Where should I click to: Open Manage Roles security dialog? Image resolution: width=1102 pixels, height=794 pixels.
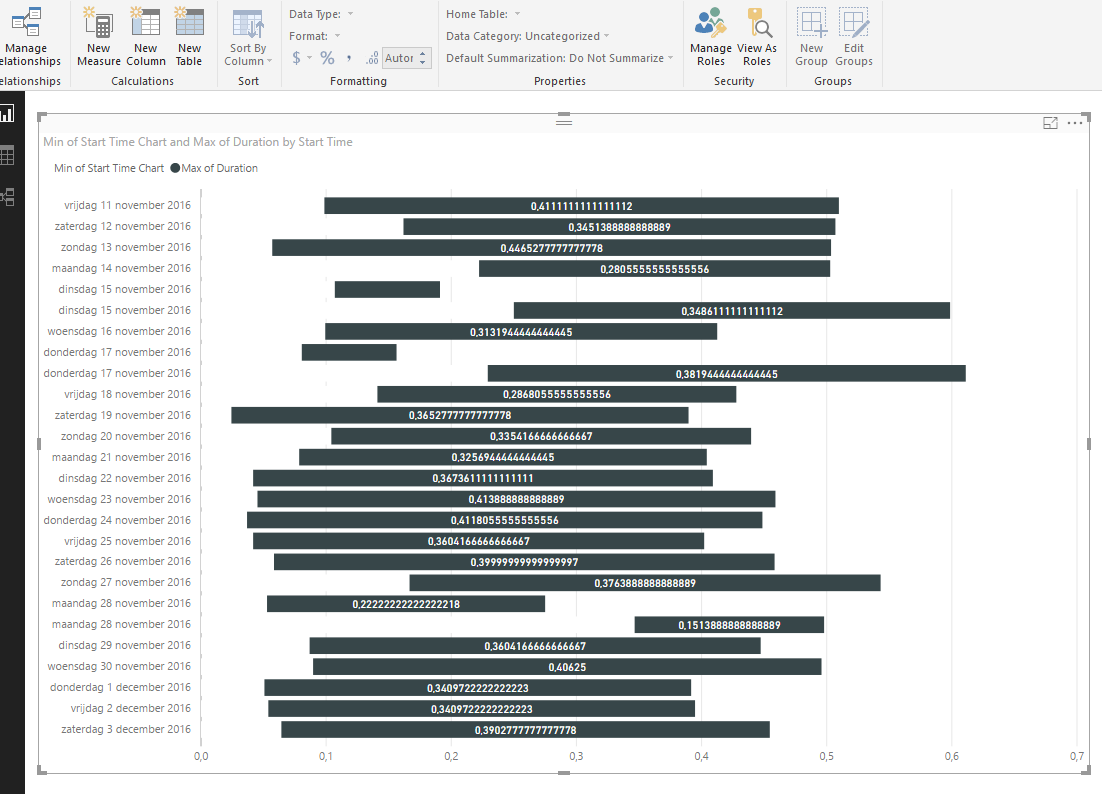711,37
